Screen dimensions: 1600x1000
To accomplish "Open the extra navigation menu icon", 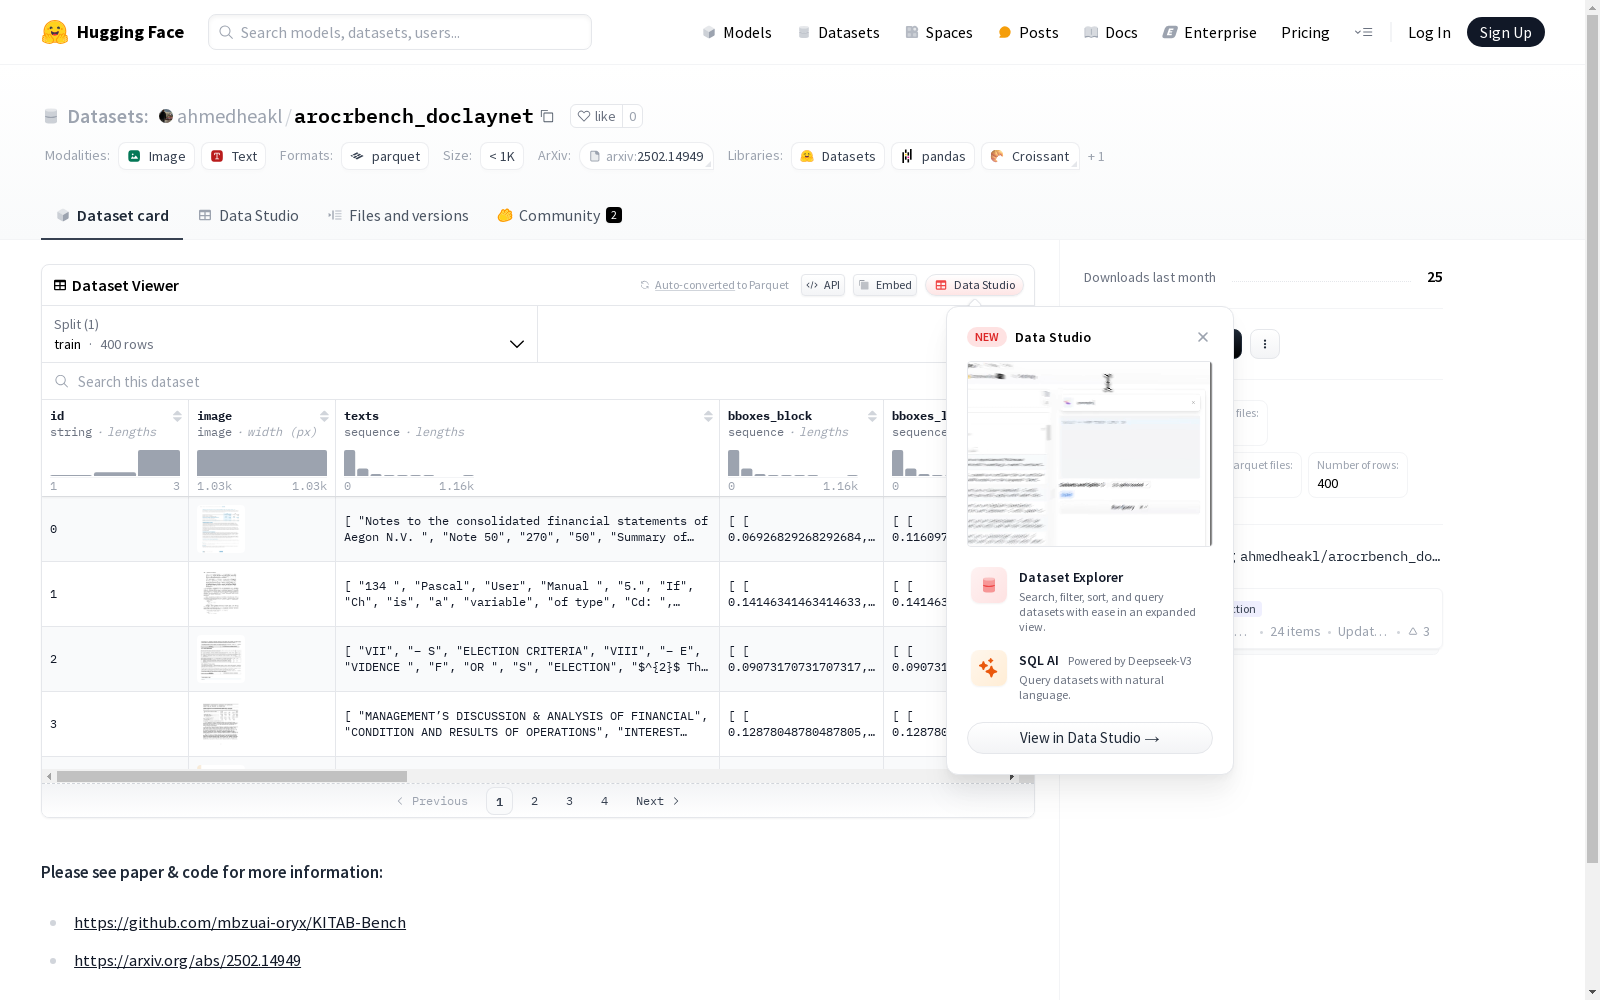I will 1363,32.
